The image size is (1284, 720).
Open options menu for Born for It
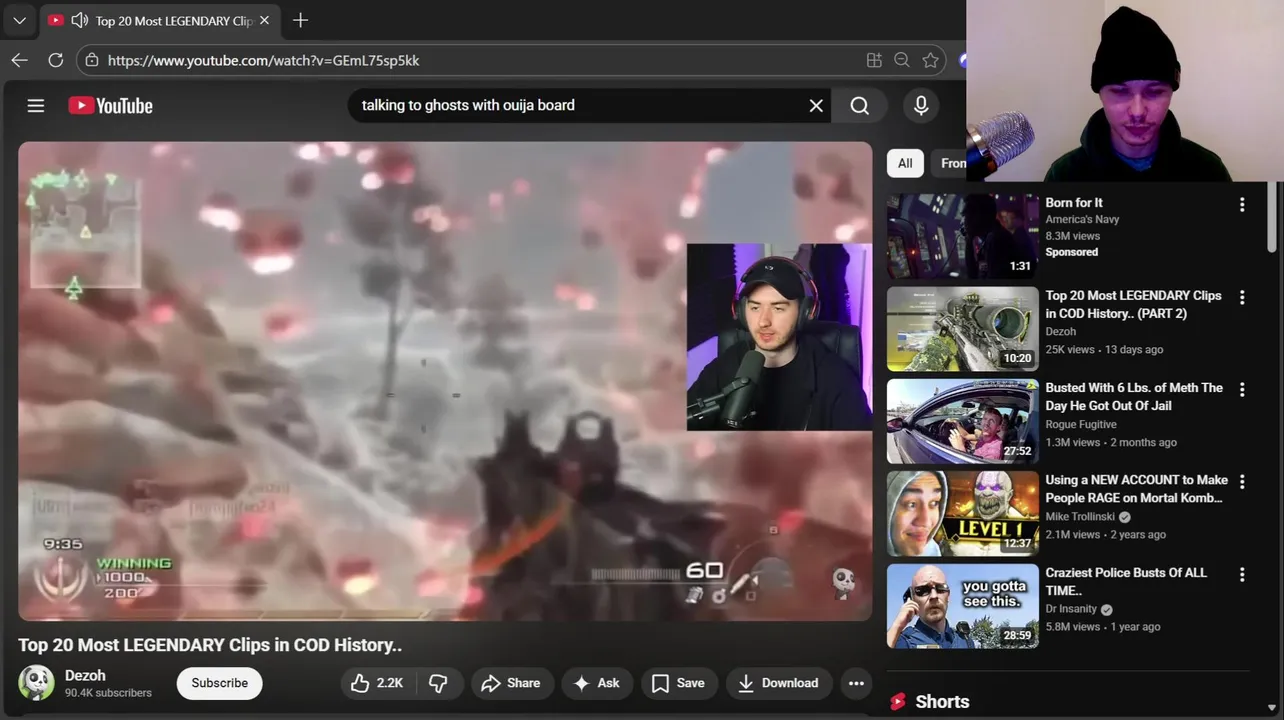tap(1242, 204)
